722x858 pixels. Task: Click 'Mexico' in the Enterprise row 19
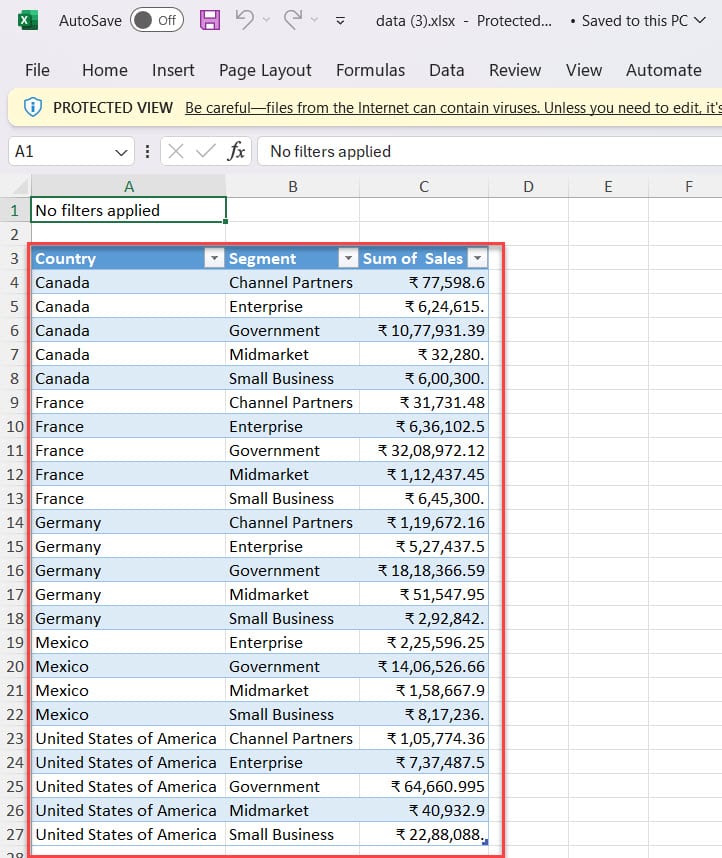click(62, 642)
